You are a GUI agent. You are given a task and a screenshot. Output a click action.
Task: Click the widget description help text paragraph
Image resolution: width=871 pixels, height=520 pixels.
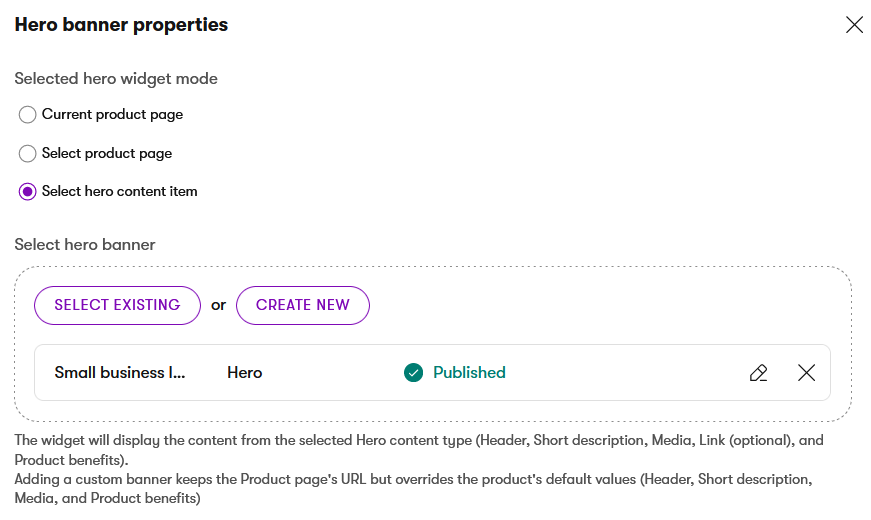click(419, 469)
